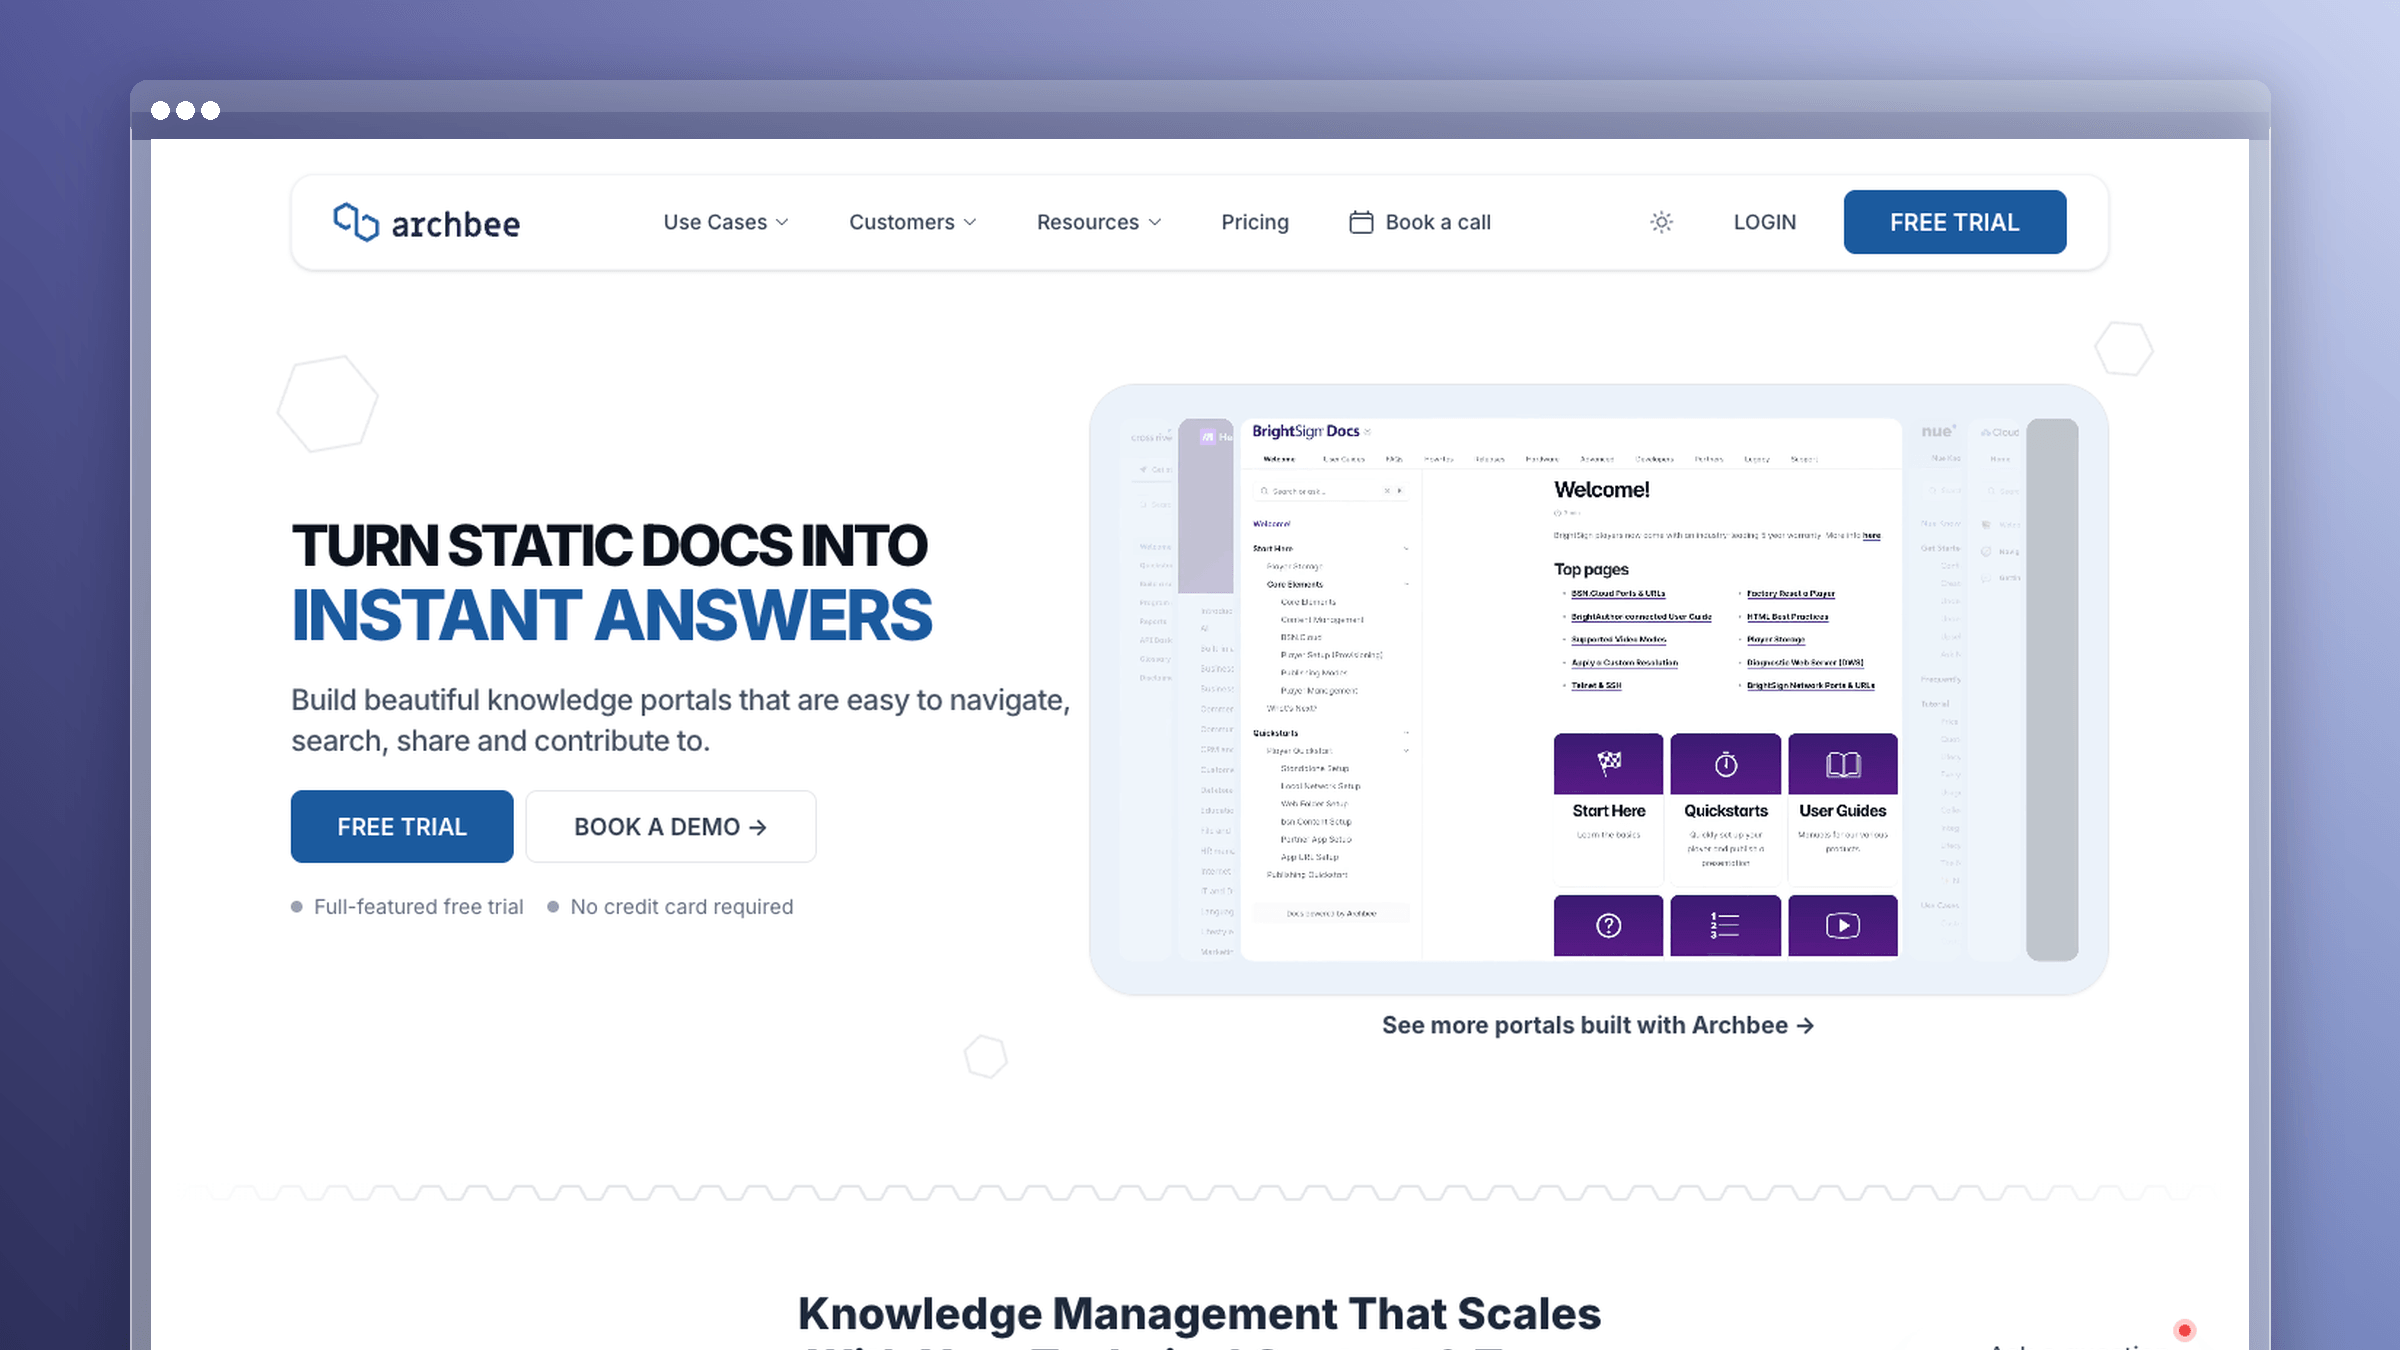Click the Welcome! heading in the portal preview

point(1602,490)
